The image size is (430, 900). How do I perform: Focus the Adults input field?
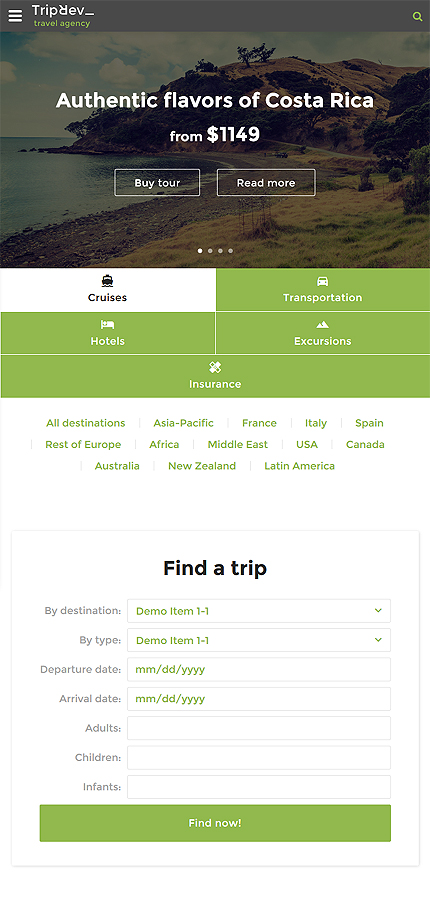[259, 728]
